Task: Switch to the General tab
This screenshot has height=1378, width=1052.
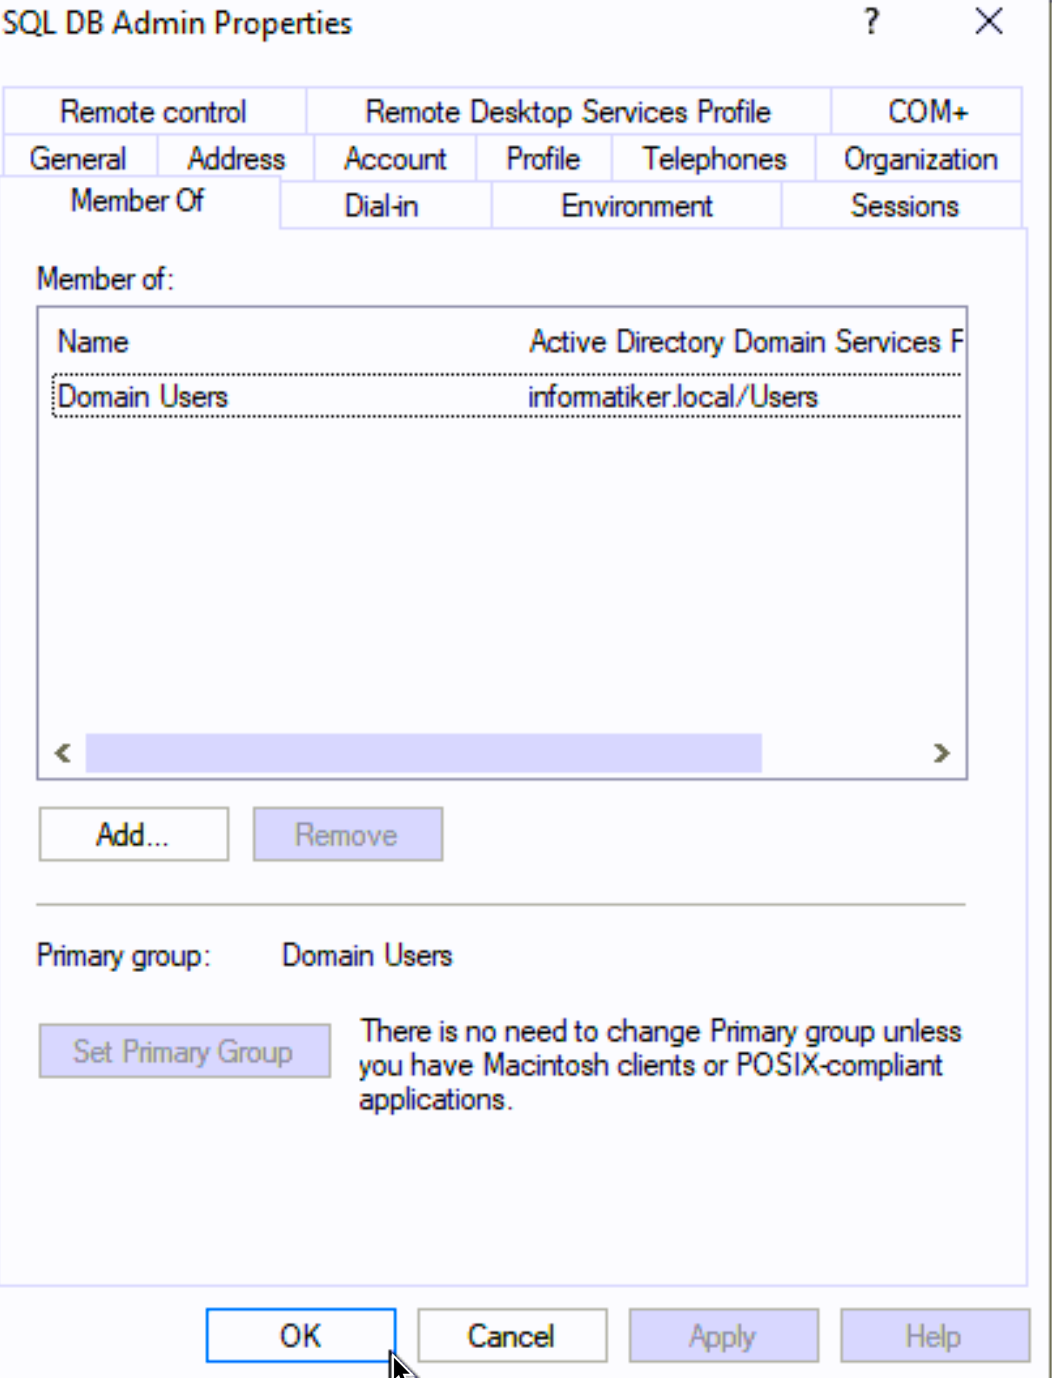Action: (78, 158)
